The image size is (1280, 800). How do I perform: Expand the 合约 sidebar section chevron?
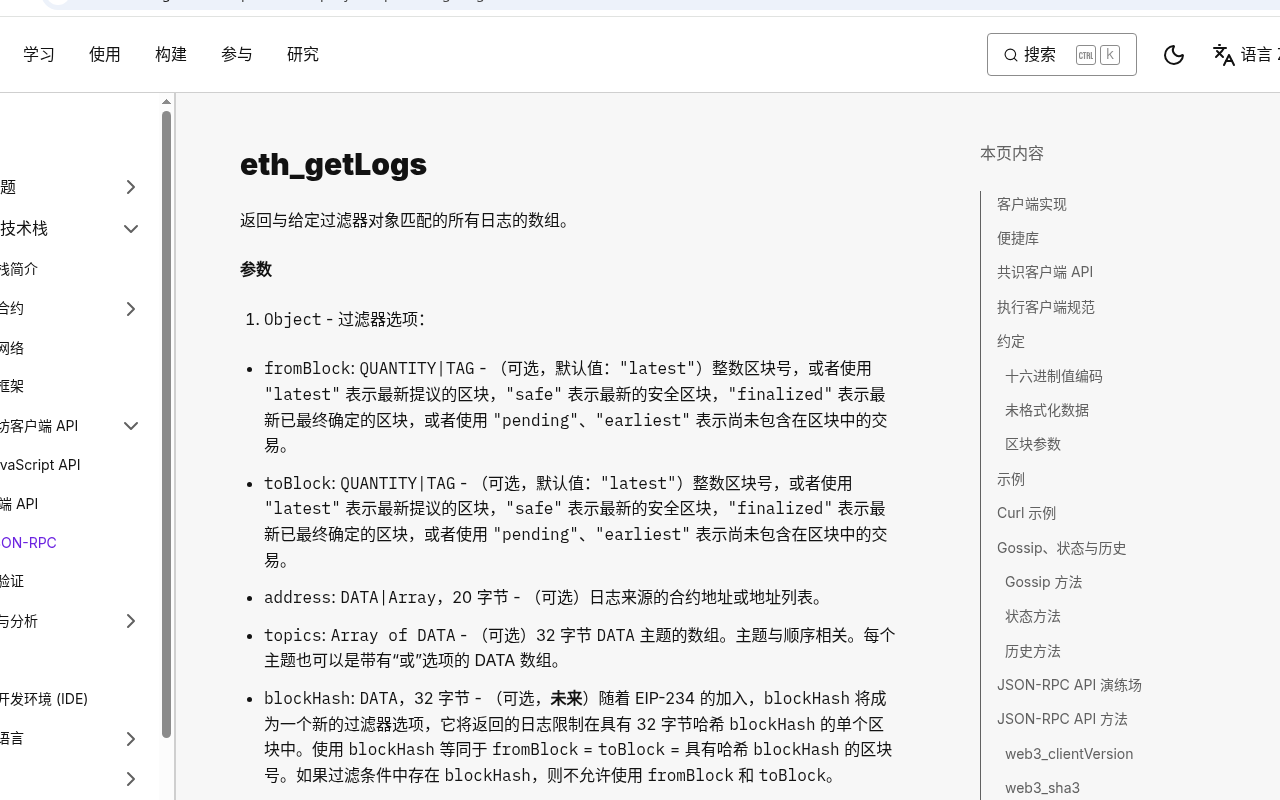pyautogui.click(x=130, y=309)
